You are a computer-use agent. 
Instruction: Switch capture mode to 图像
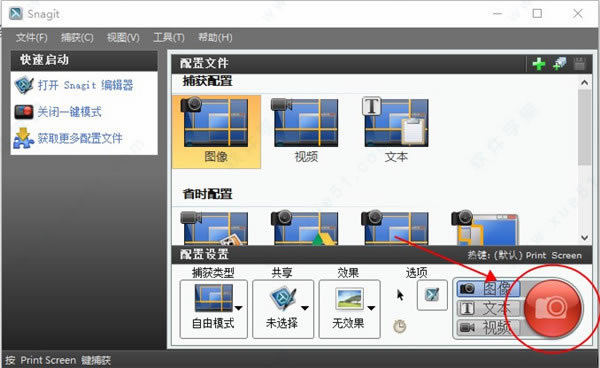click(x=489, y=289)
